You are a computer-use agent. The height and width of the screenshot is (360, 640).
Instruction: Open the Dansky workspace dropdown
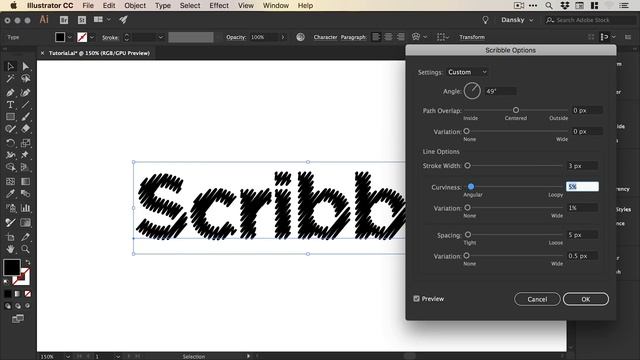tap(517, 20)
